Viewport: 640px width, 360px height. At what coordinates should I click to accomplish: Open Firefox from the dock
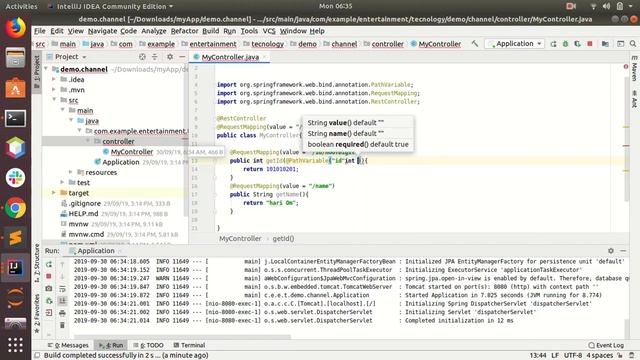[x=16, y=28]
